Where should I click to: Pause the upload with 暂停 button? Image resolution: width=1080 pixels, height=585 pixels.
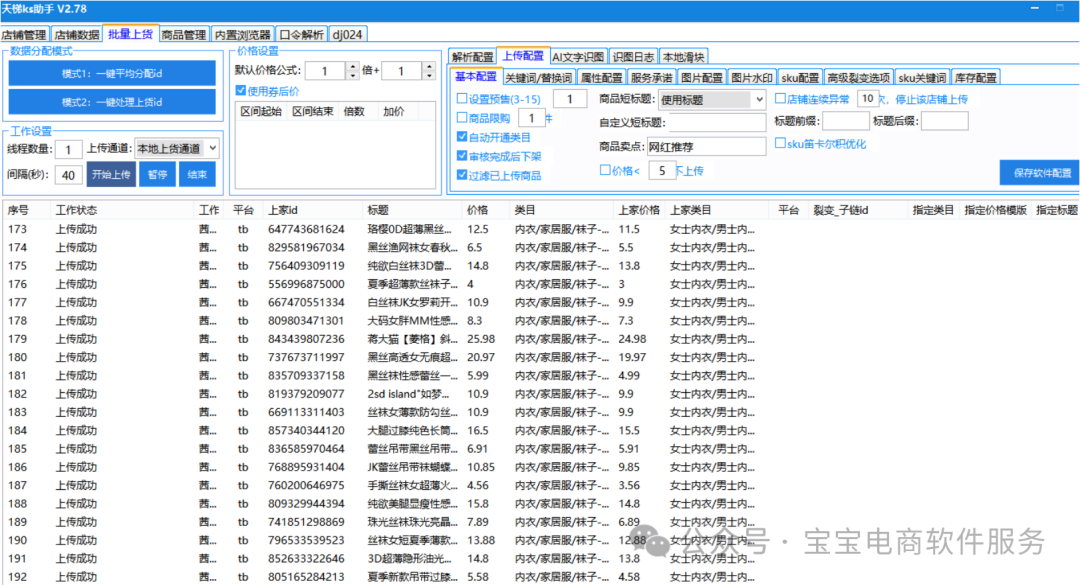157,174
